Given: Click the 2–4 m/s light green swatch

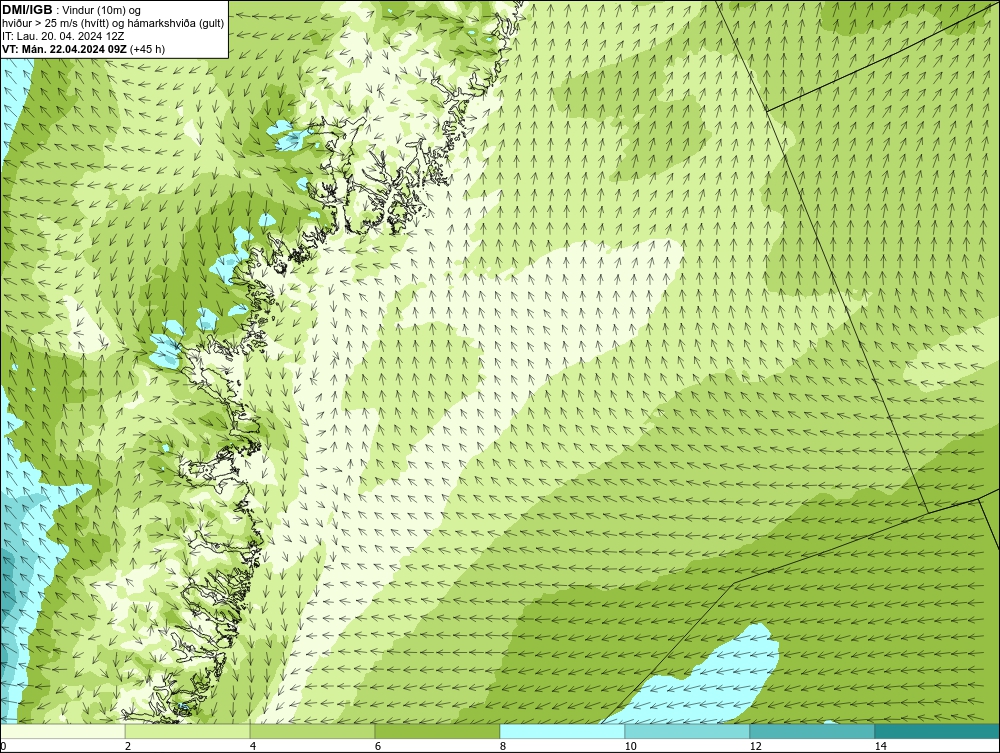Looking at the screenshot, I should tap(188, 731).
